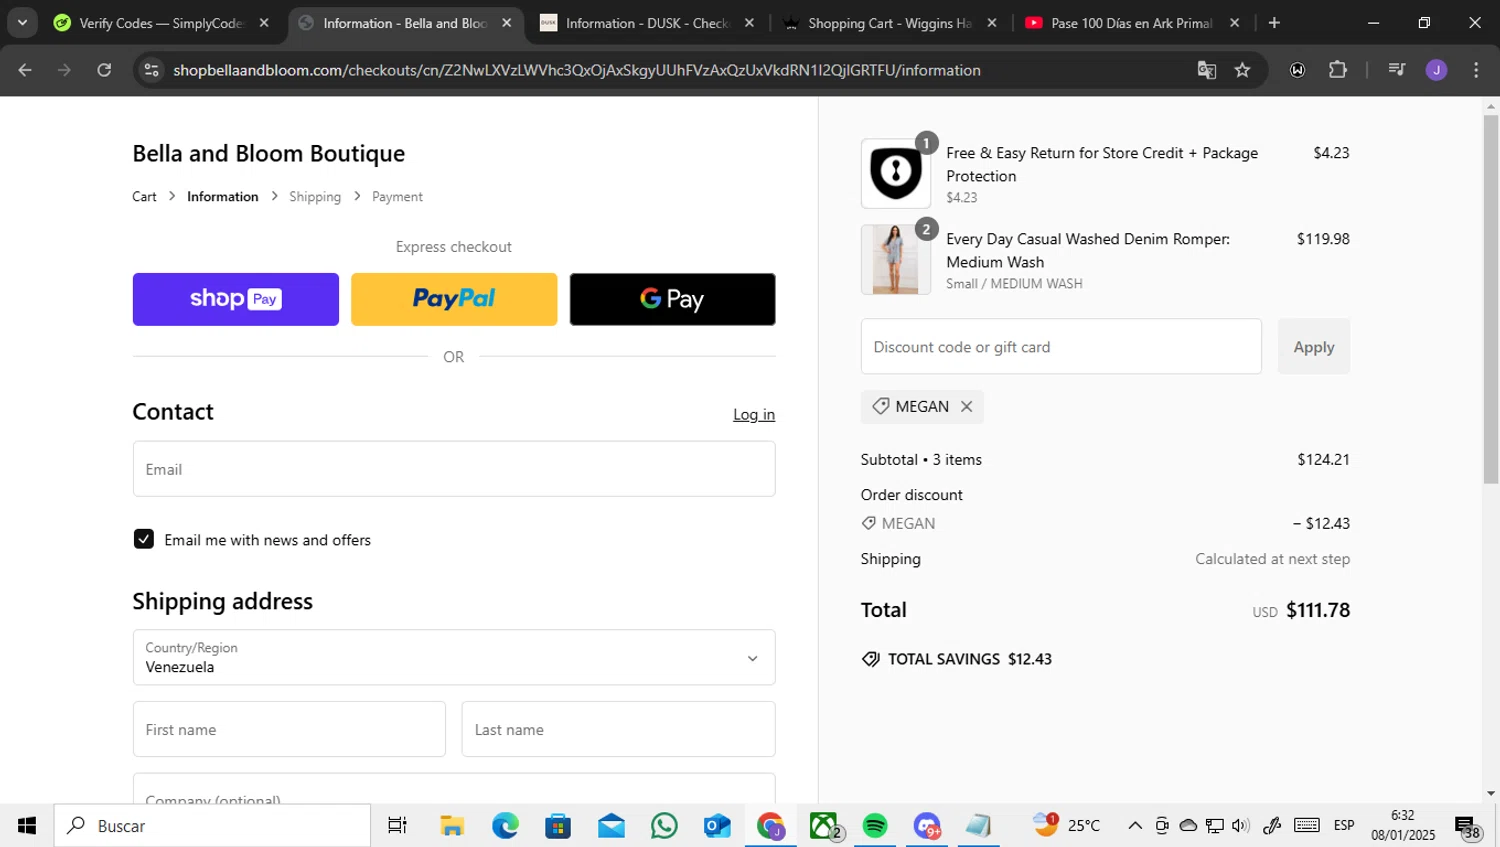The width and height of the screenshot is (1500, 847).
Task: Click the Last name field
Action: (x=618, y=729)
